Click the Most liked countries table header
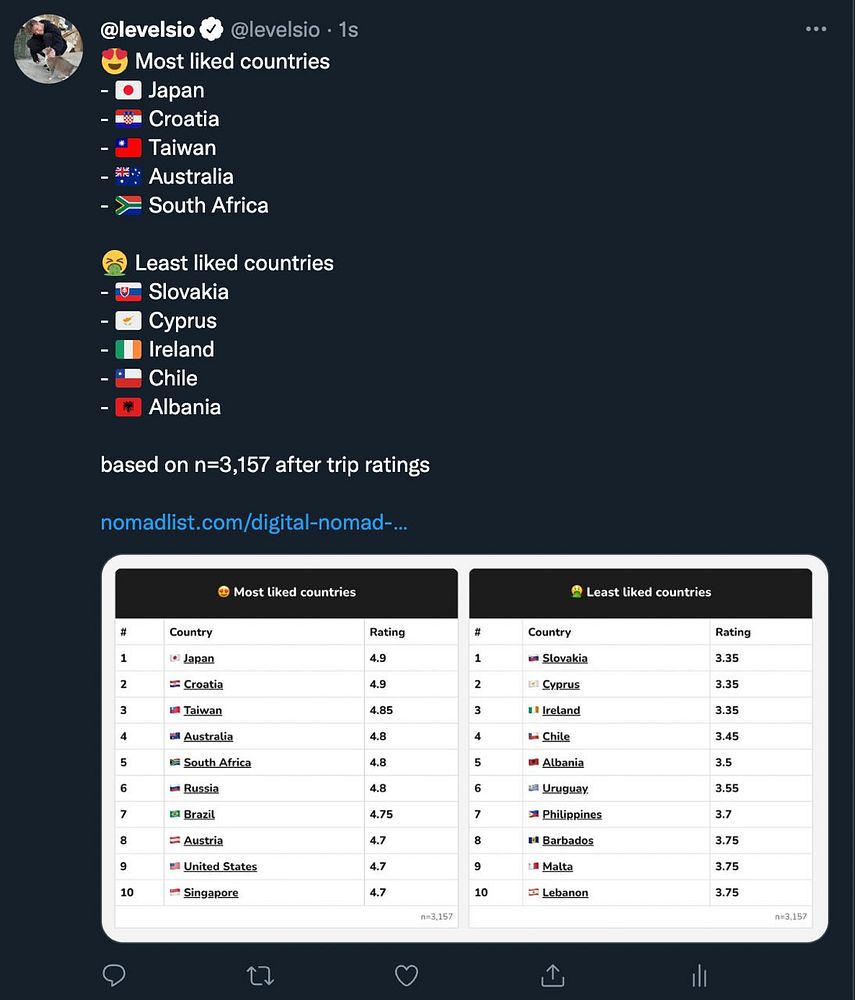The width and height of the screenshot is (855, 1000). [x=287, y=592]
